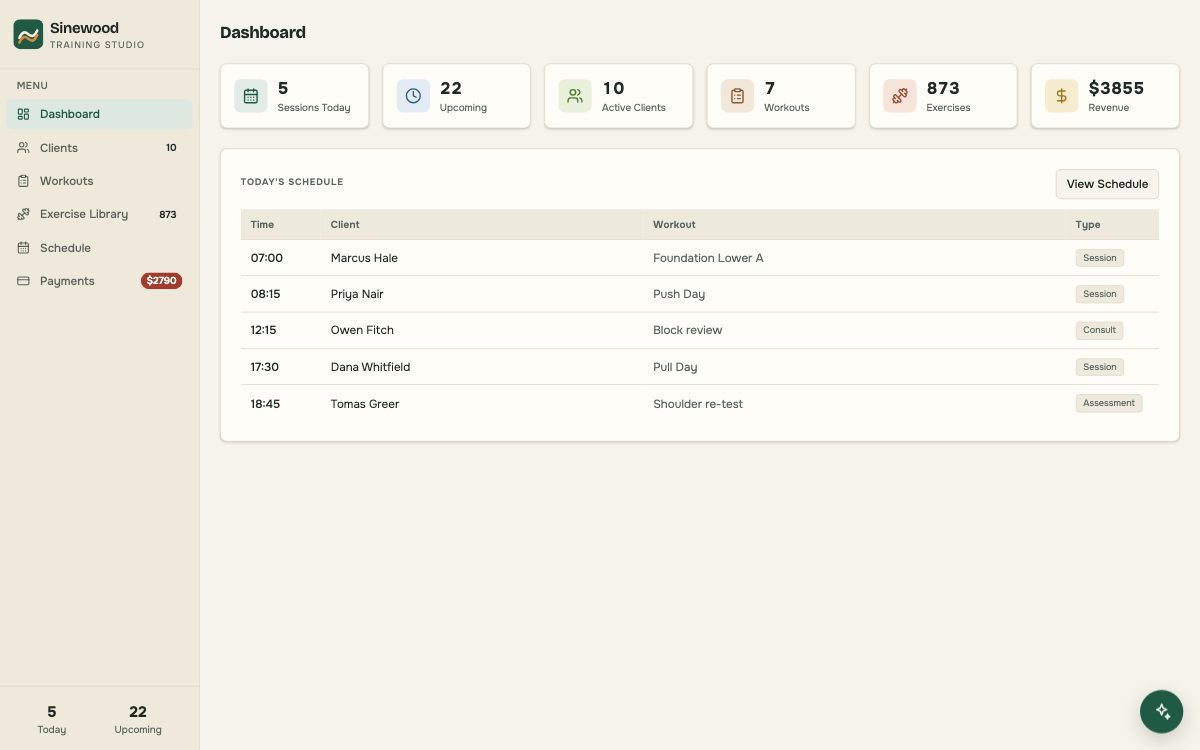This screenshot has height=750, width=1200.
Task: Select Dashboard in the sidebar menu
Action: pos(99,114)
